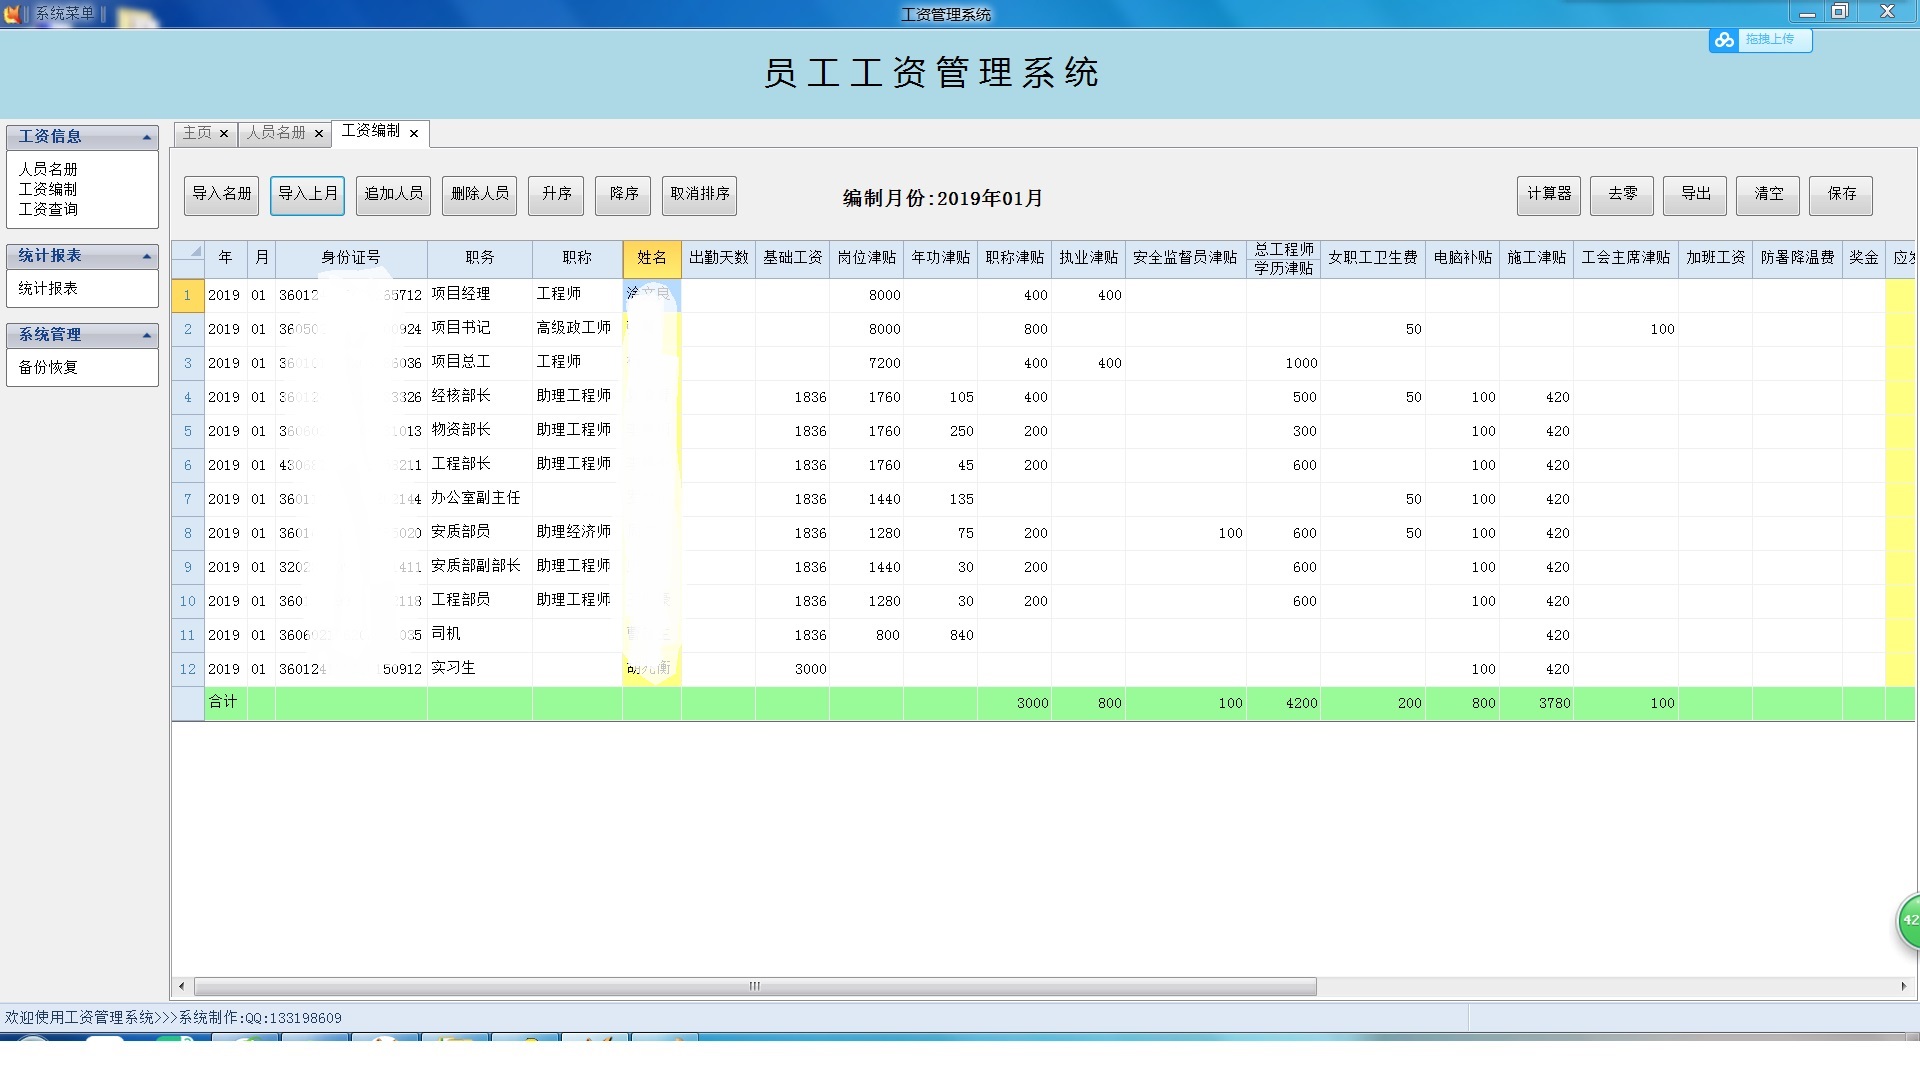Viewport: 1920px width, 1080px height.
Task: Open 工资查询 in the sidebar
Action: pyautogui.click(x=48, y=209)
